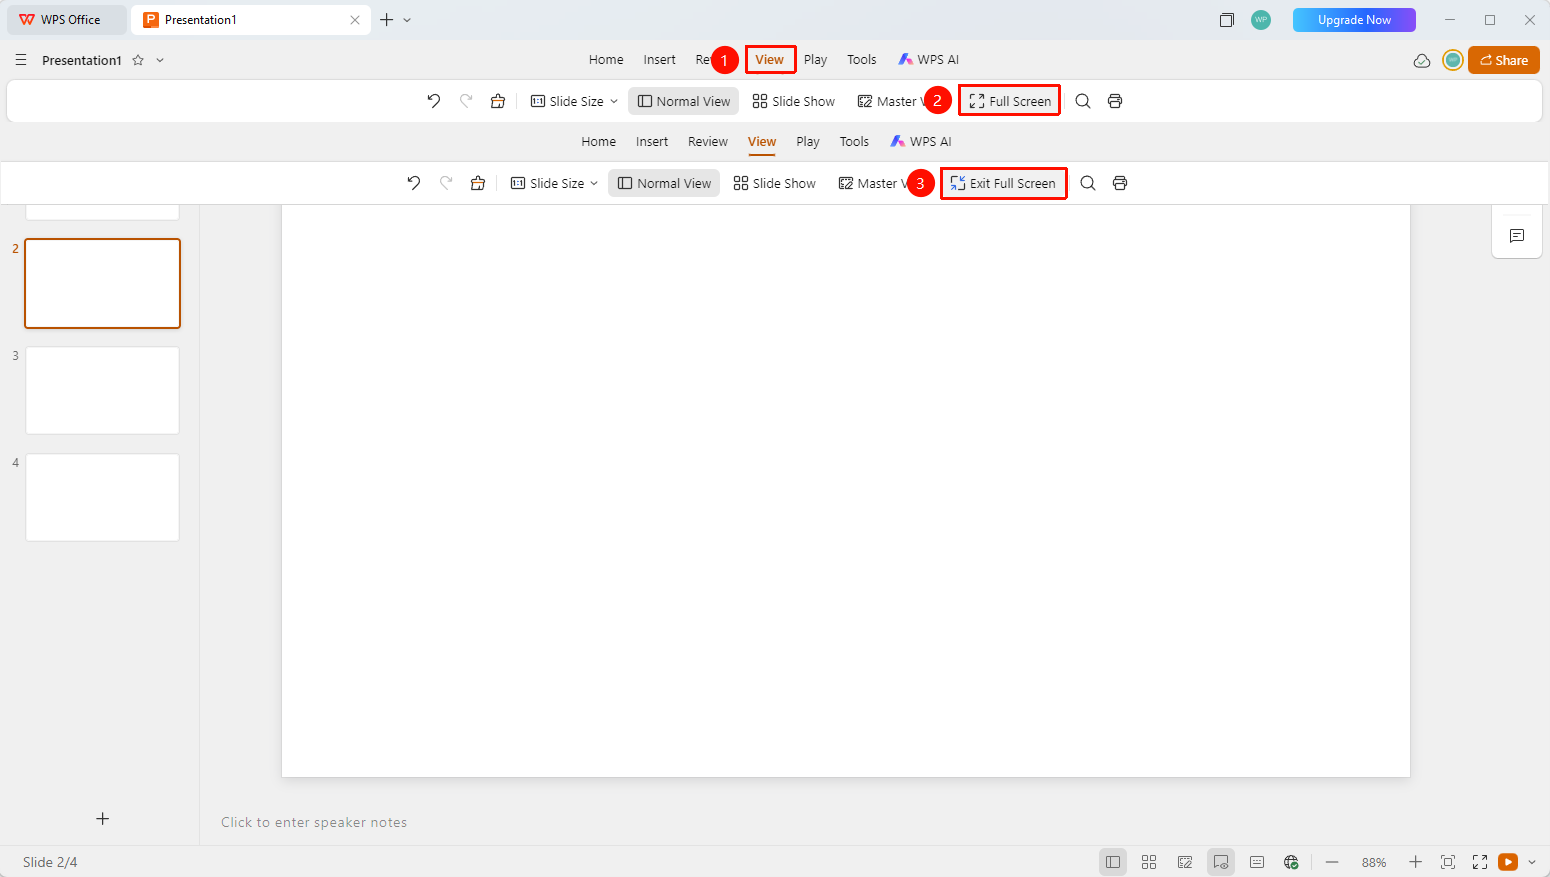Expand slideshow options arrow beside play button
The image size is (1550, 877).
(1532, 862)
